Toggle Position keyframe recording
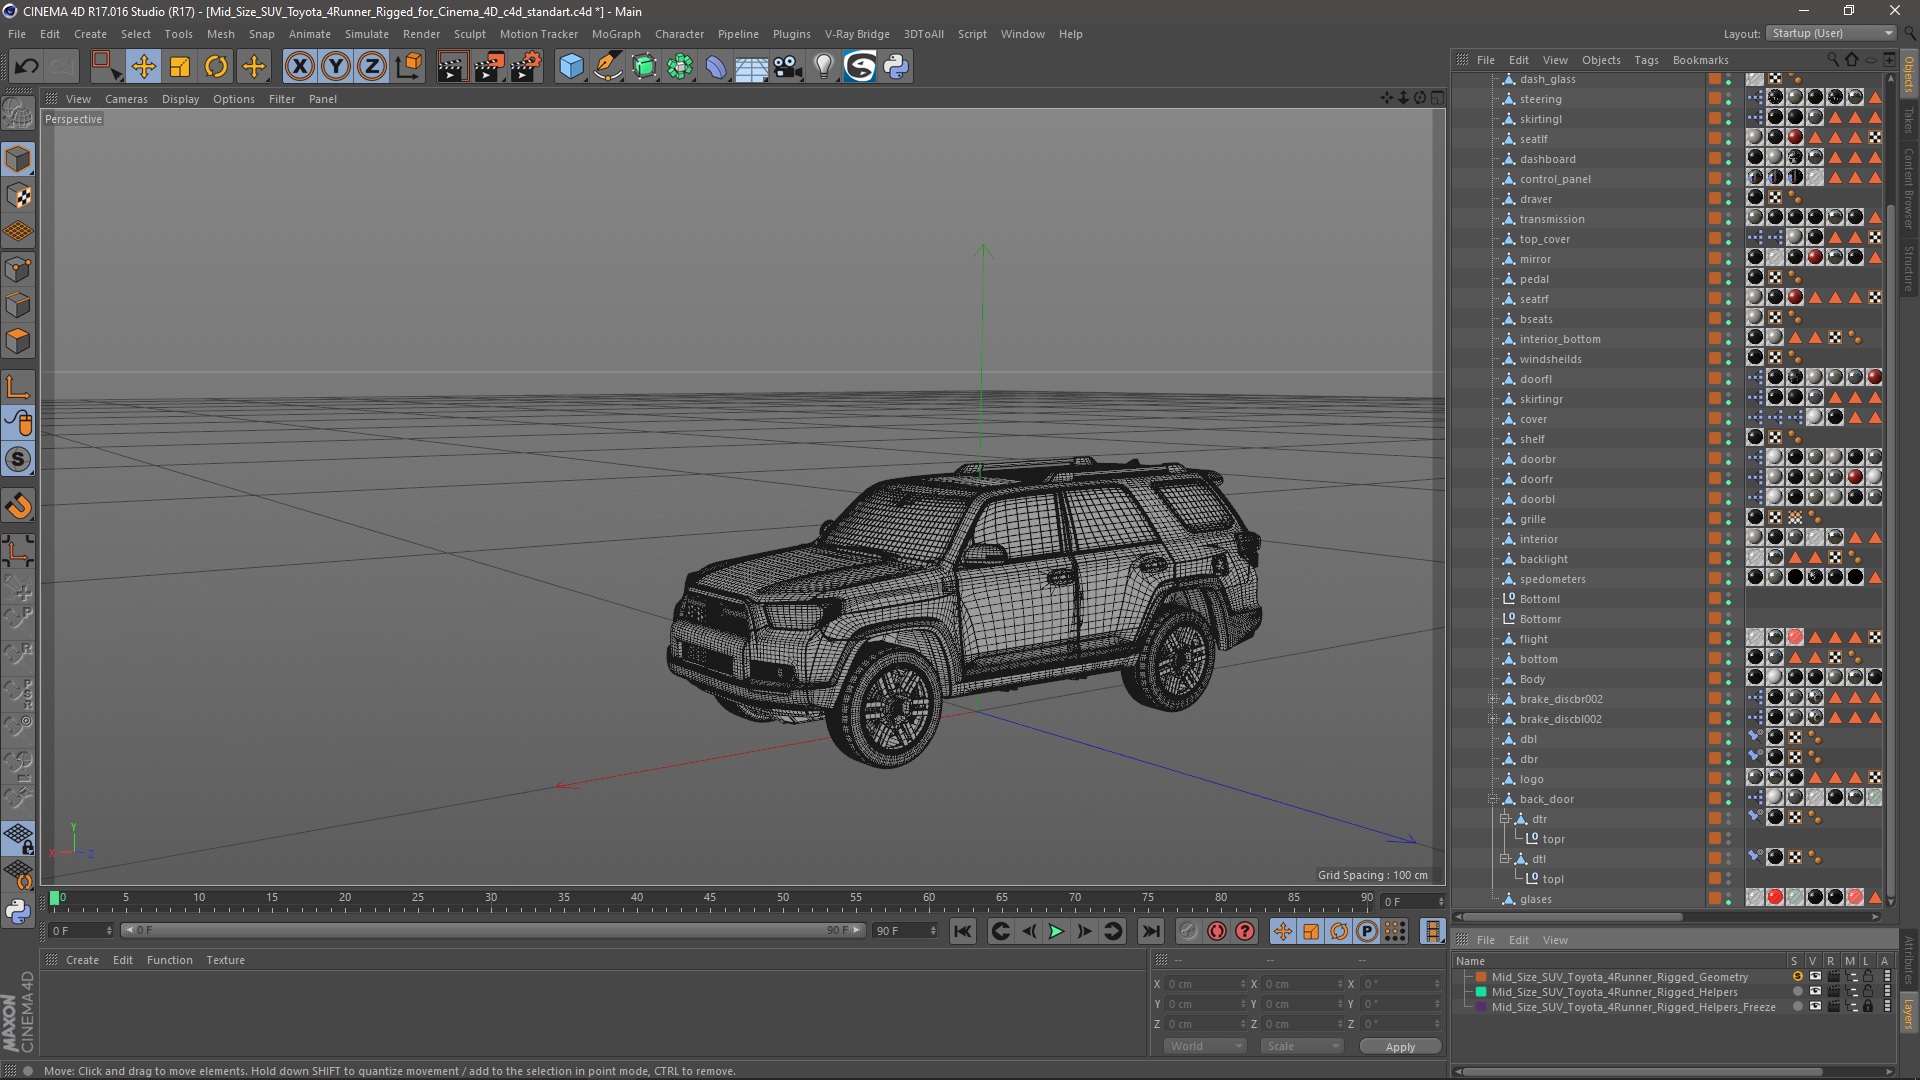 (1283, 931)
